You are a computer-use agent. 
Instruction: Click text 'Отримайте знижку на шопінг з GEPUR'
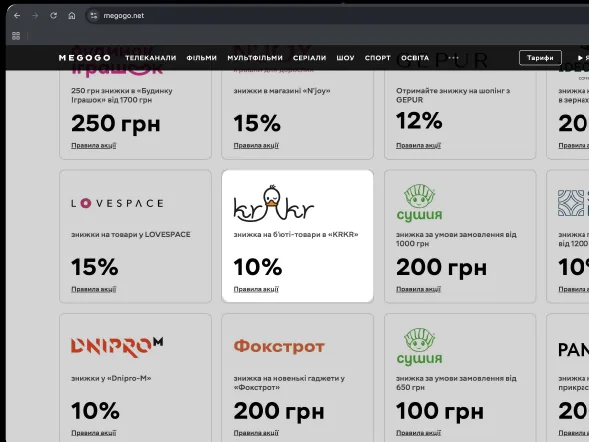(453, 95)
